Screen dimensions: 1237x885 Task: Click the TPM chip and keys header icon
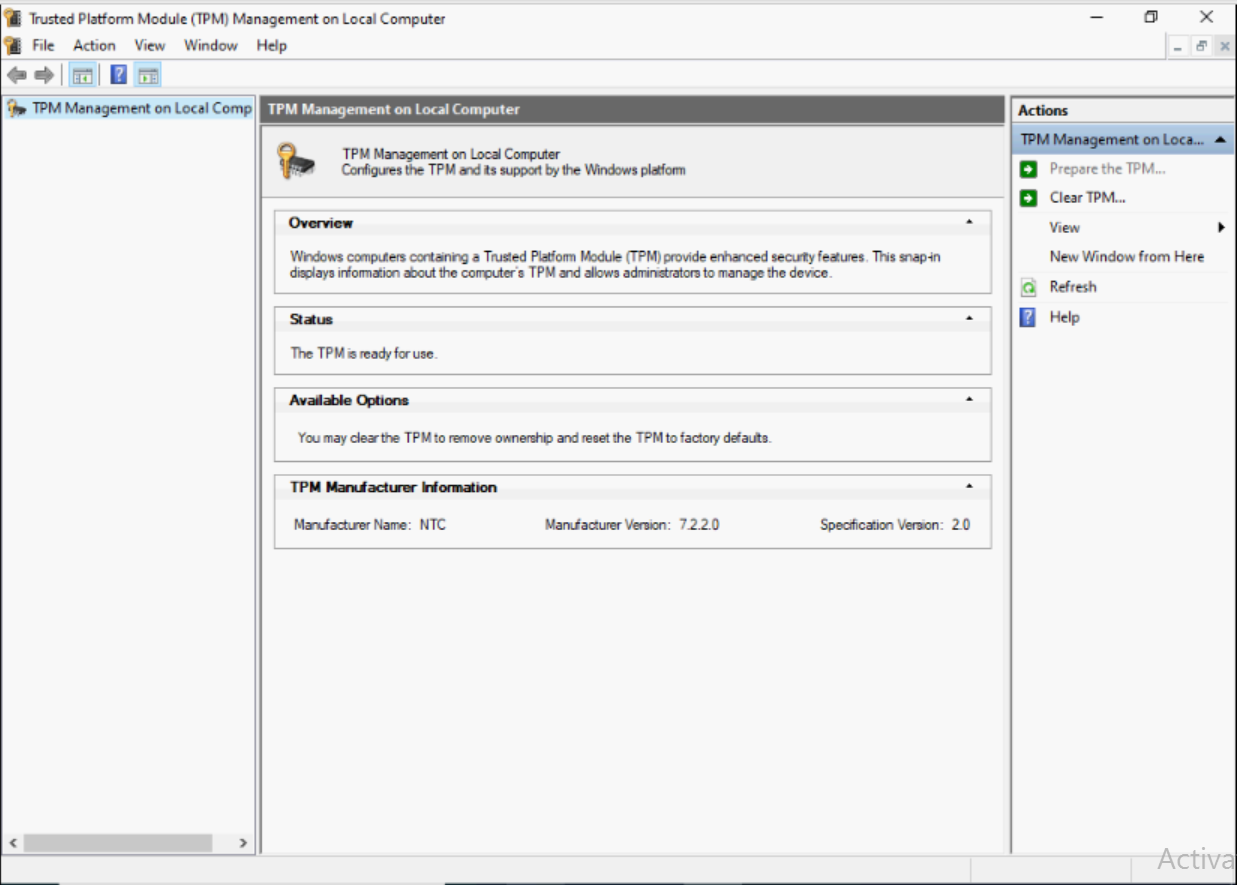pos(296,161)
